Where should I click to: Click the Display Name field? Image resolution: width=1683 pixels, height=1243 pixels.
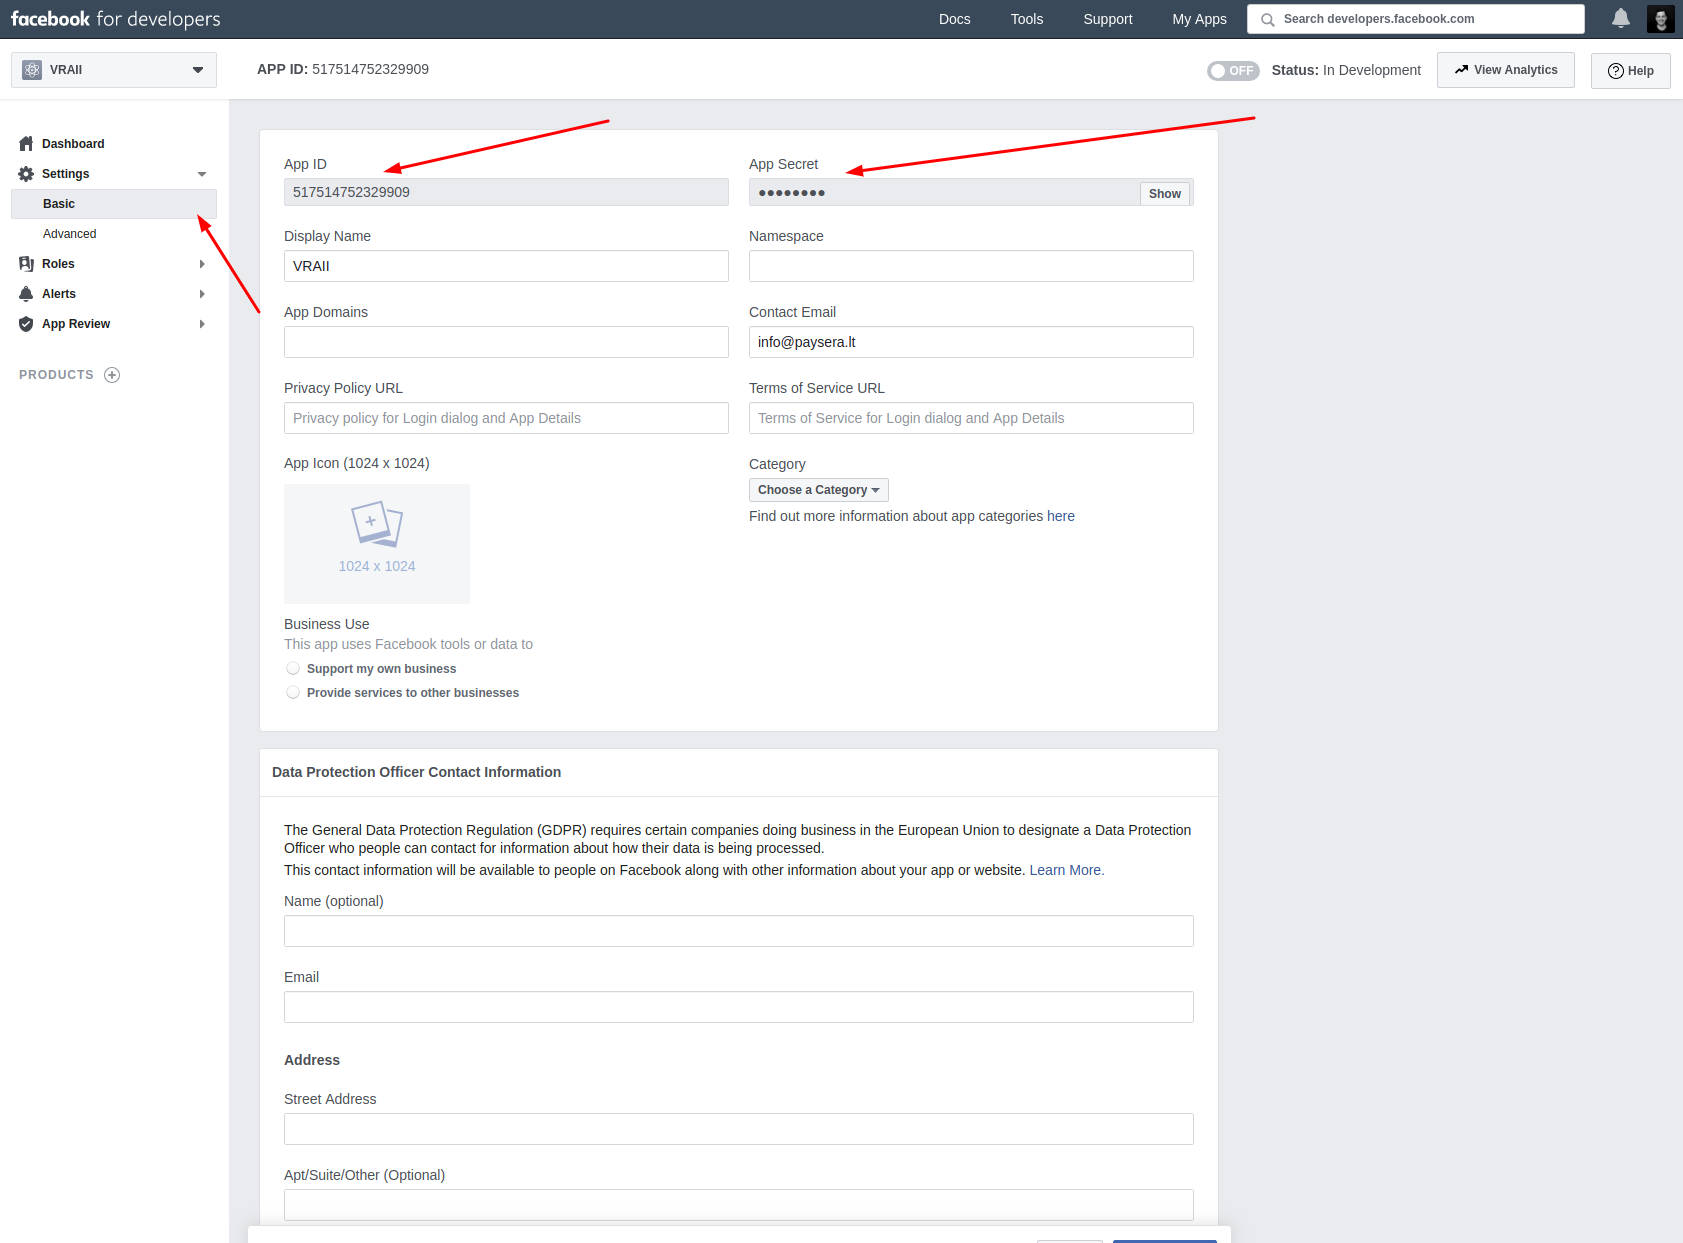pos(506,266)
